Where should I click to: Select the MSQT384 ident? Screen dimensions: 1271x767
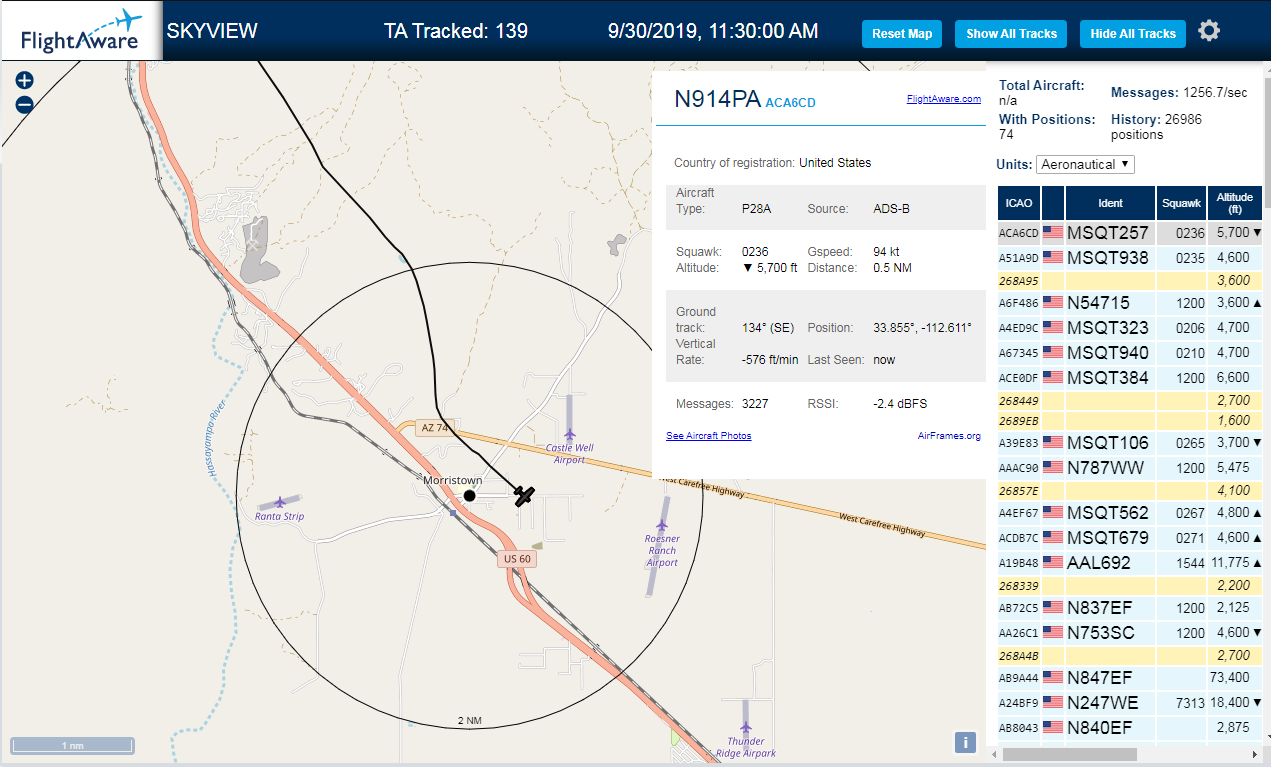(1108, 377)
